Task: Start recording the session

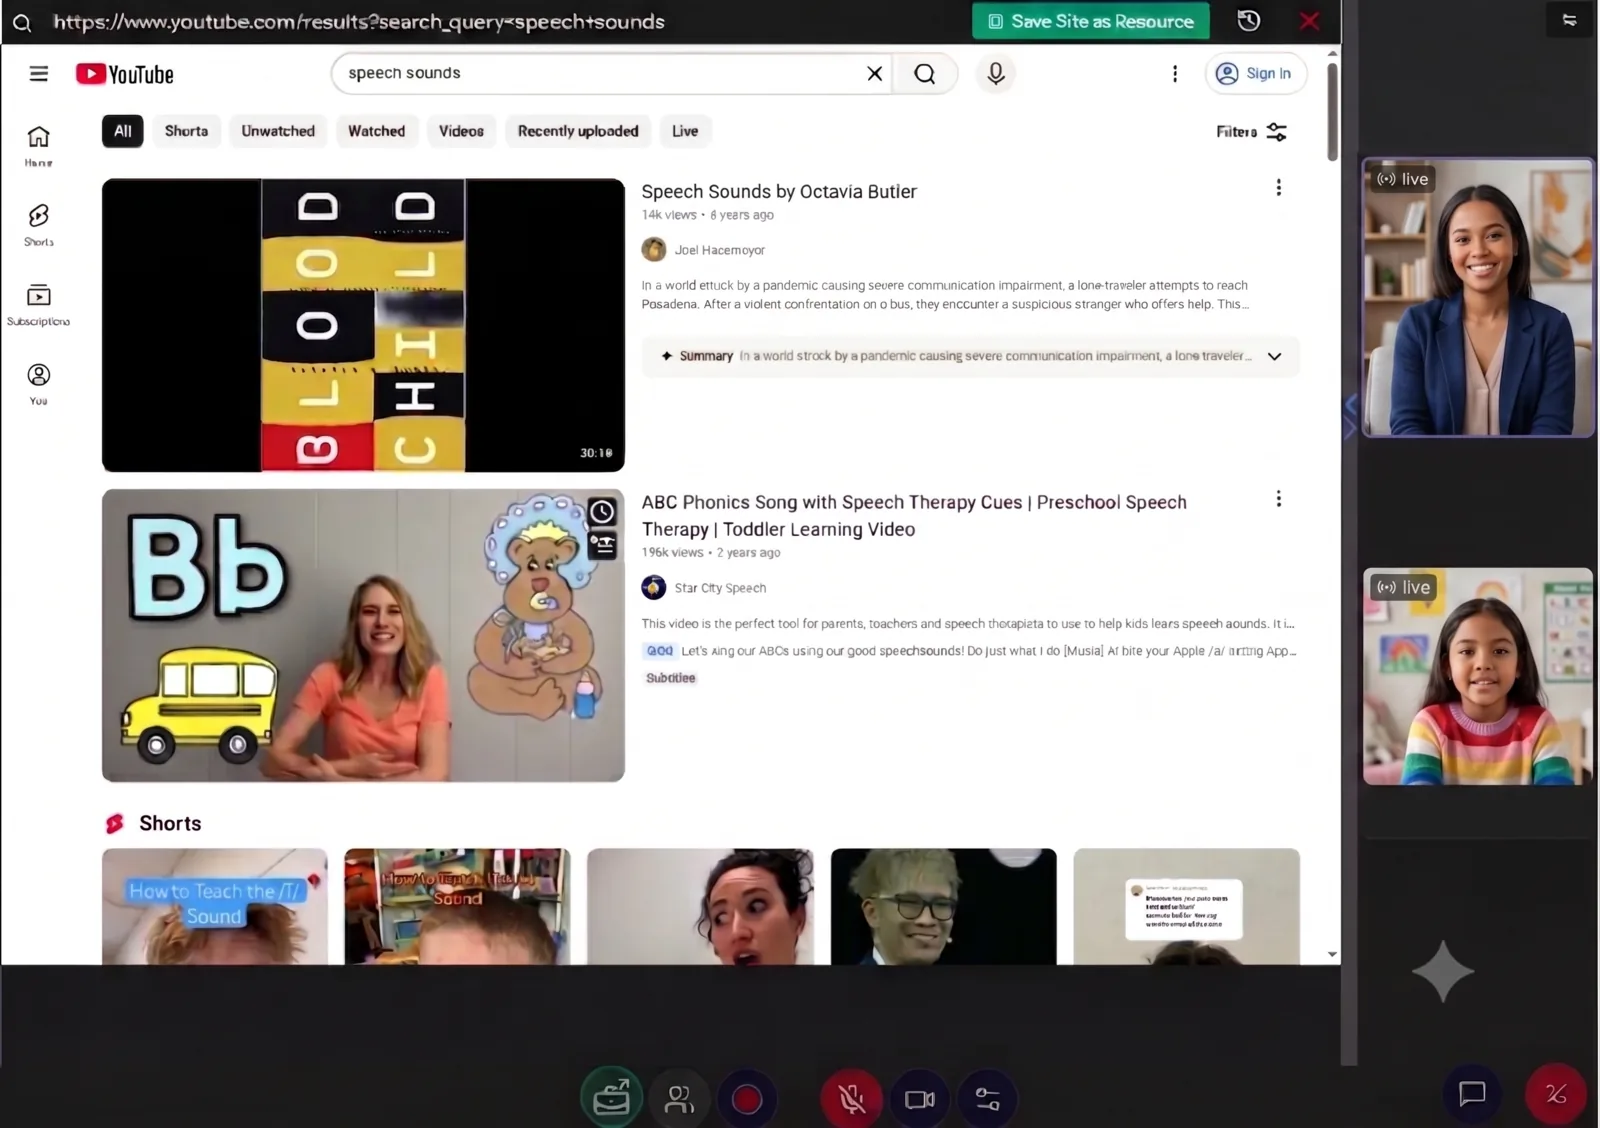Action: pyautogui.click(x=746, y=1099)
